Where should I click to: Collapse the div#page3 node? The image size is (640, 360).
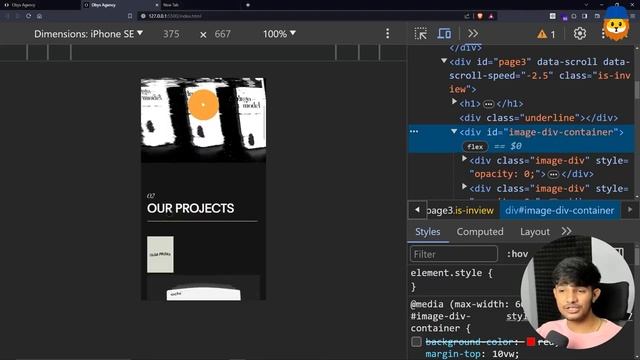(x=444, y=61)
